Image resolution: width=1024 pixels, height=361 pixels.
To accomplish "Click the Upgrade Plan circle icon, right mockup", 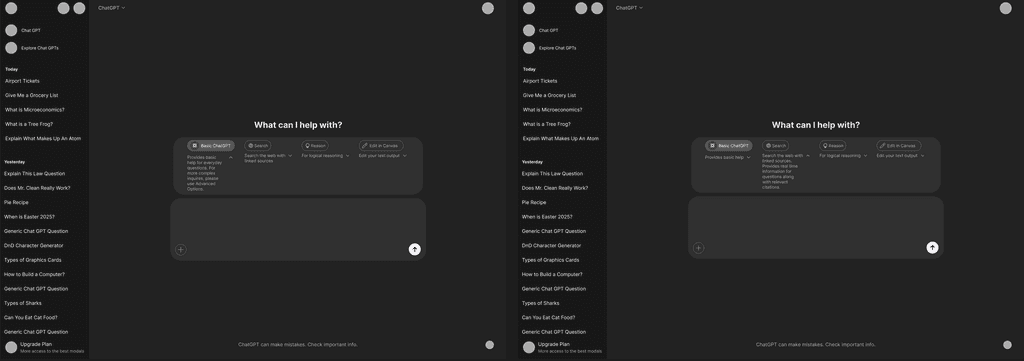I will pos(529,347).
